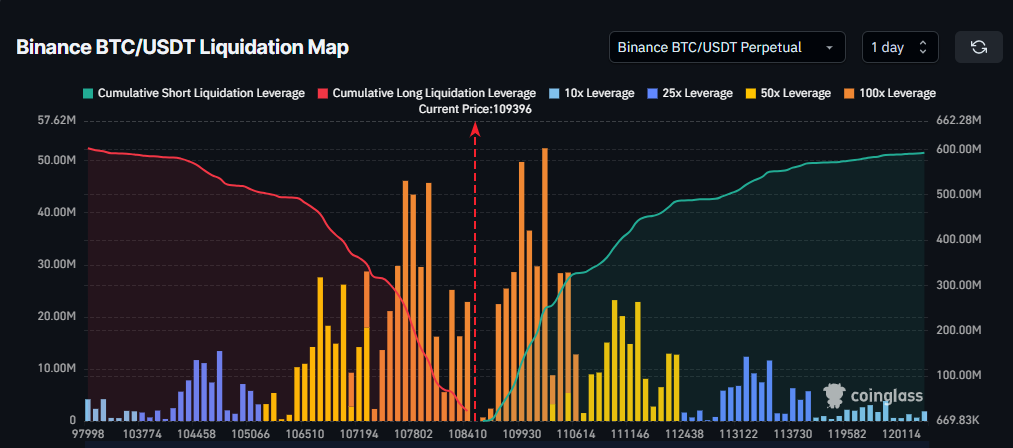Viewport: 1013px width, 448px height.
Task: Click the refresh chart icon button
Action: pos(978,47)
